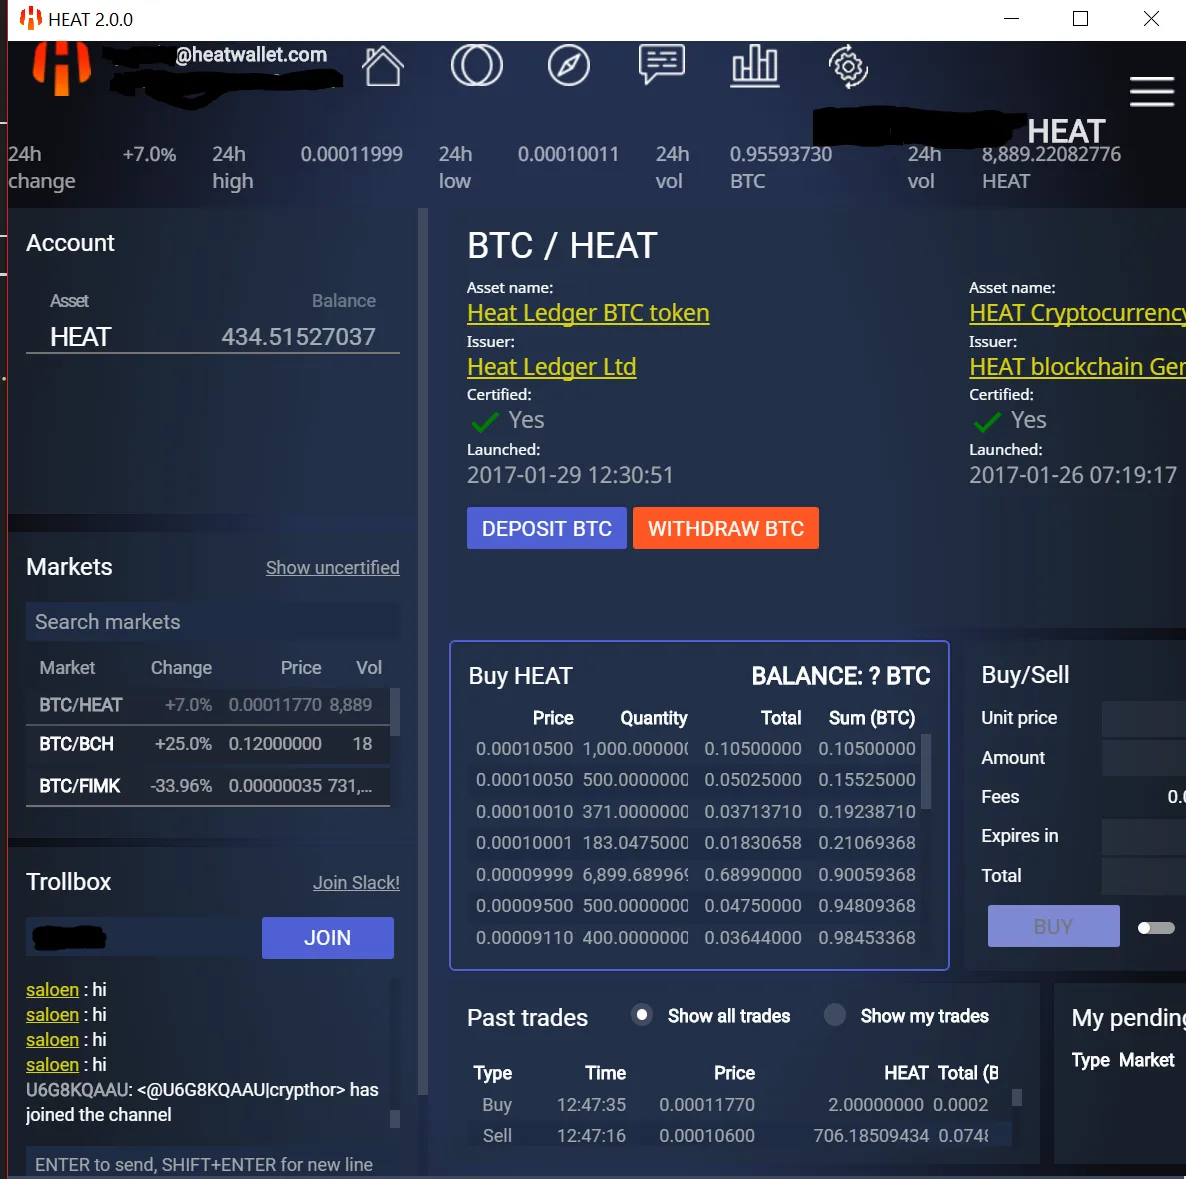
Task: Focus the Search markets field
Action: (x=213, y=622)
